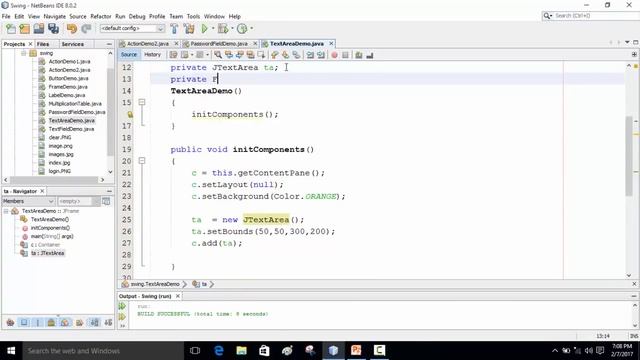Image resolution: width=640 pixels, height=360 pixels.
Task: Click the Profile Project toolbar icon
Action: [x=242, y=29]
